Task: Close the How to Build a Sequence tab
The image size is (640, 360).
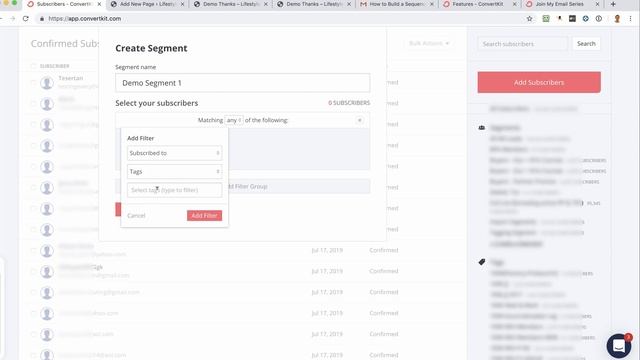Action: click(432, 4)
